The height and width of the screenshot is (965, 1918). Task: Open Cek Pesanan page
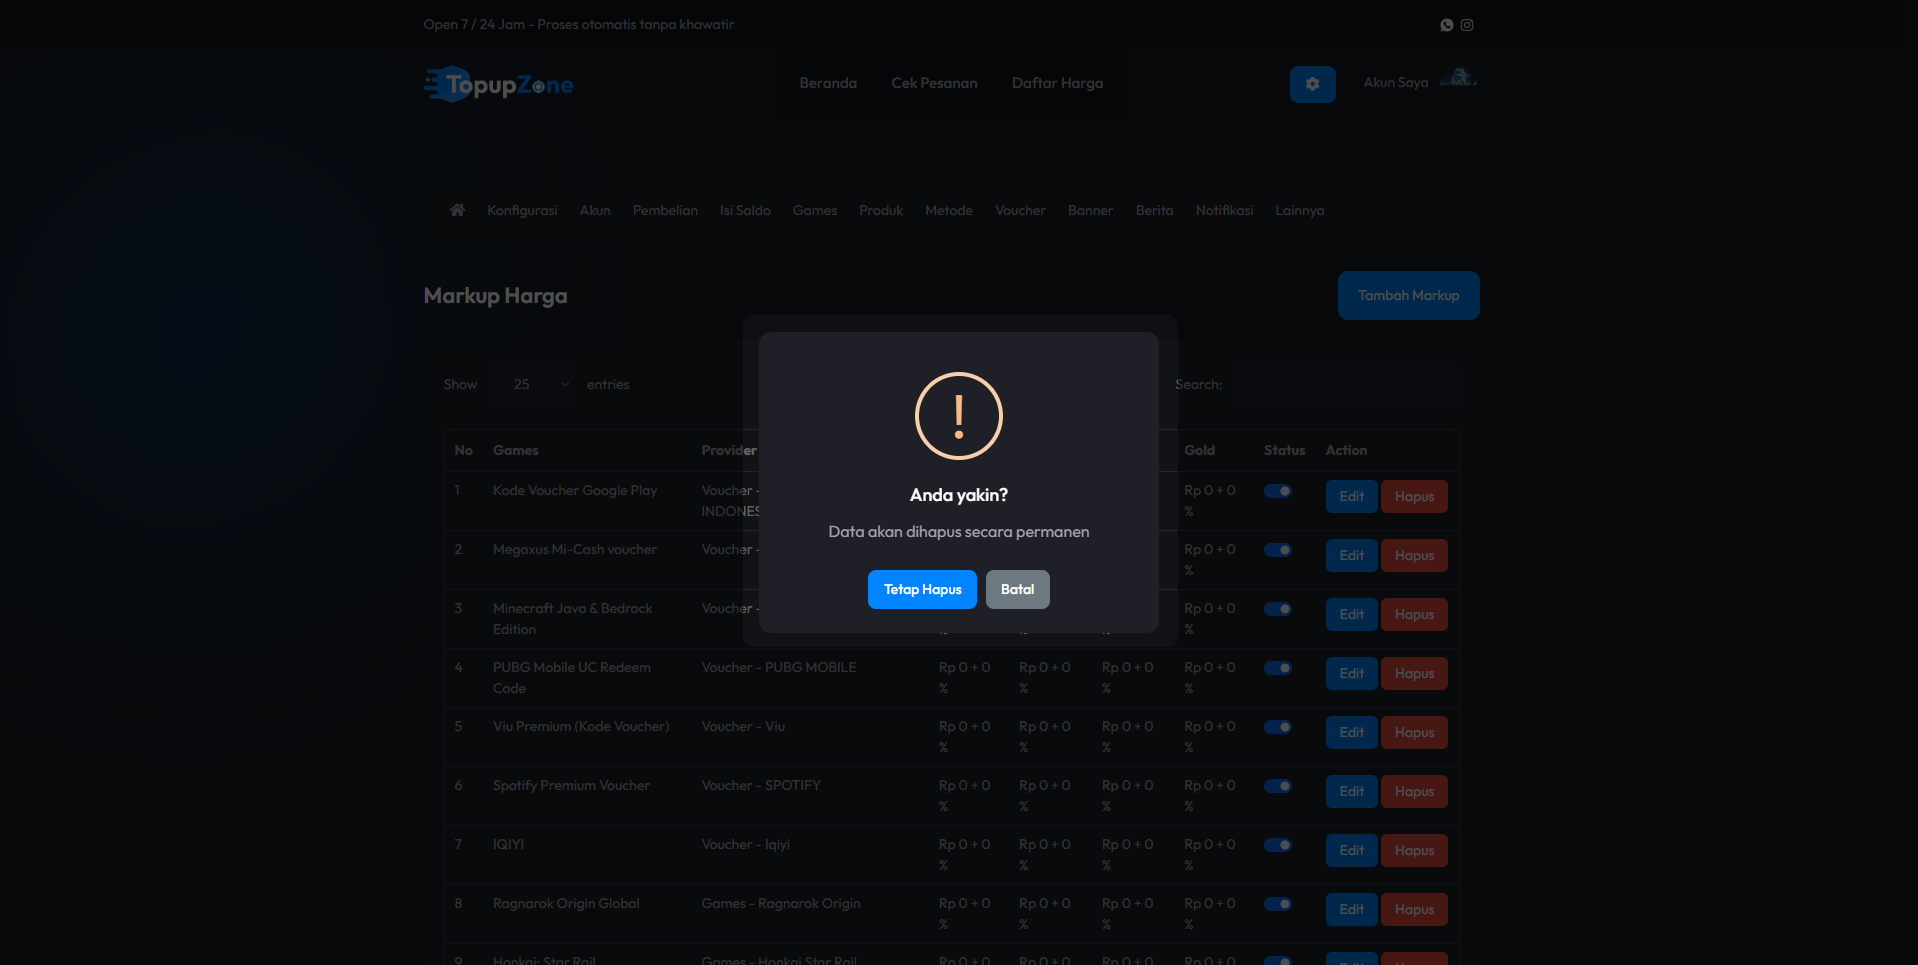tap(934, 83)
